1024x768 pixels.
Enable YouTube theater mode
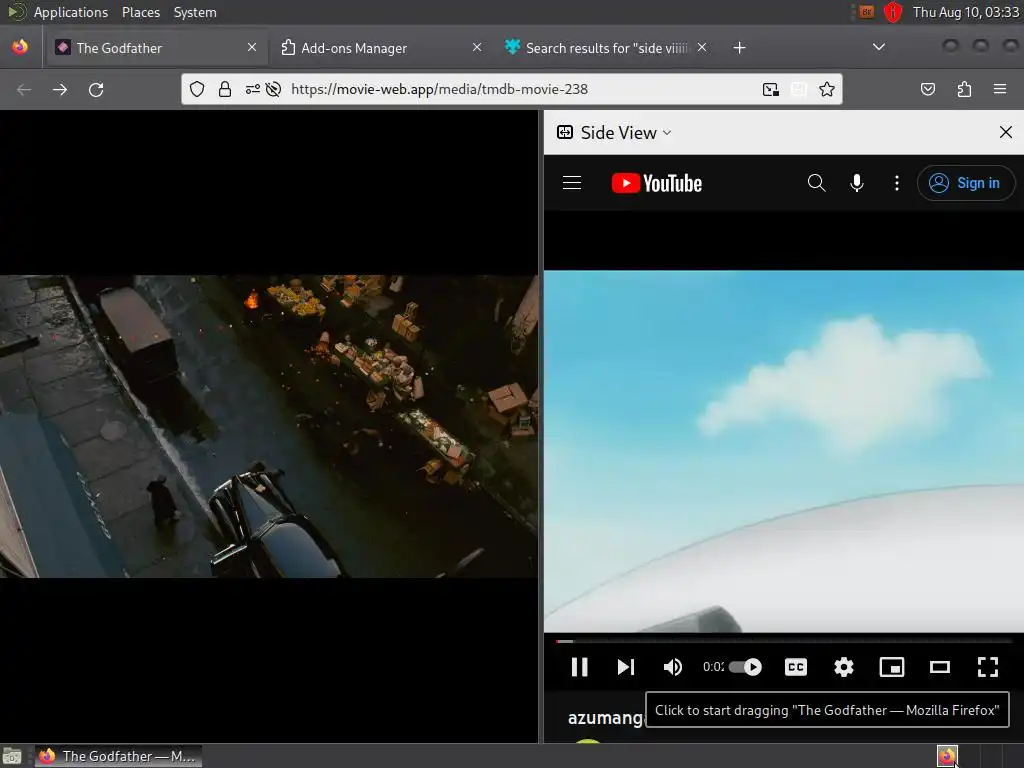click(940, 667)
